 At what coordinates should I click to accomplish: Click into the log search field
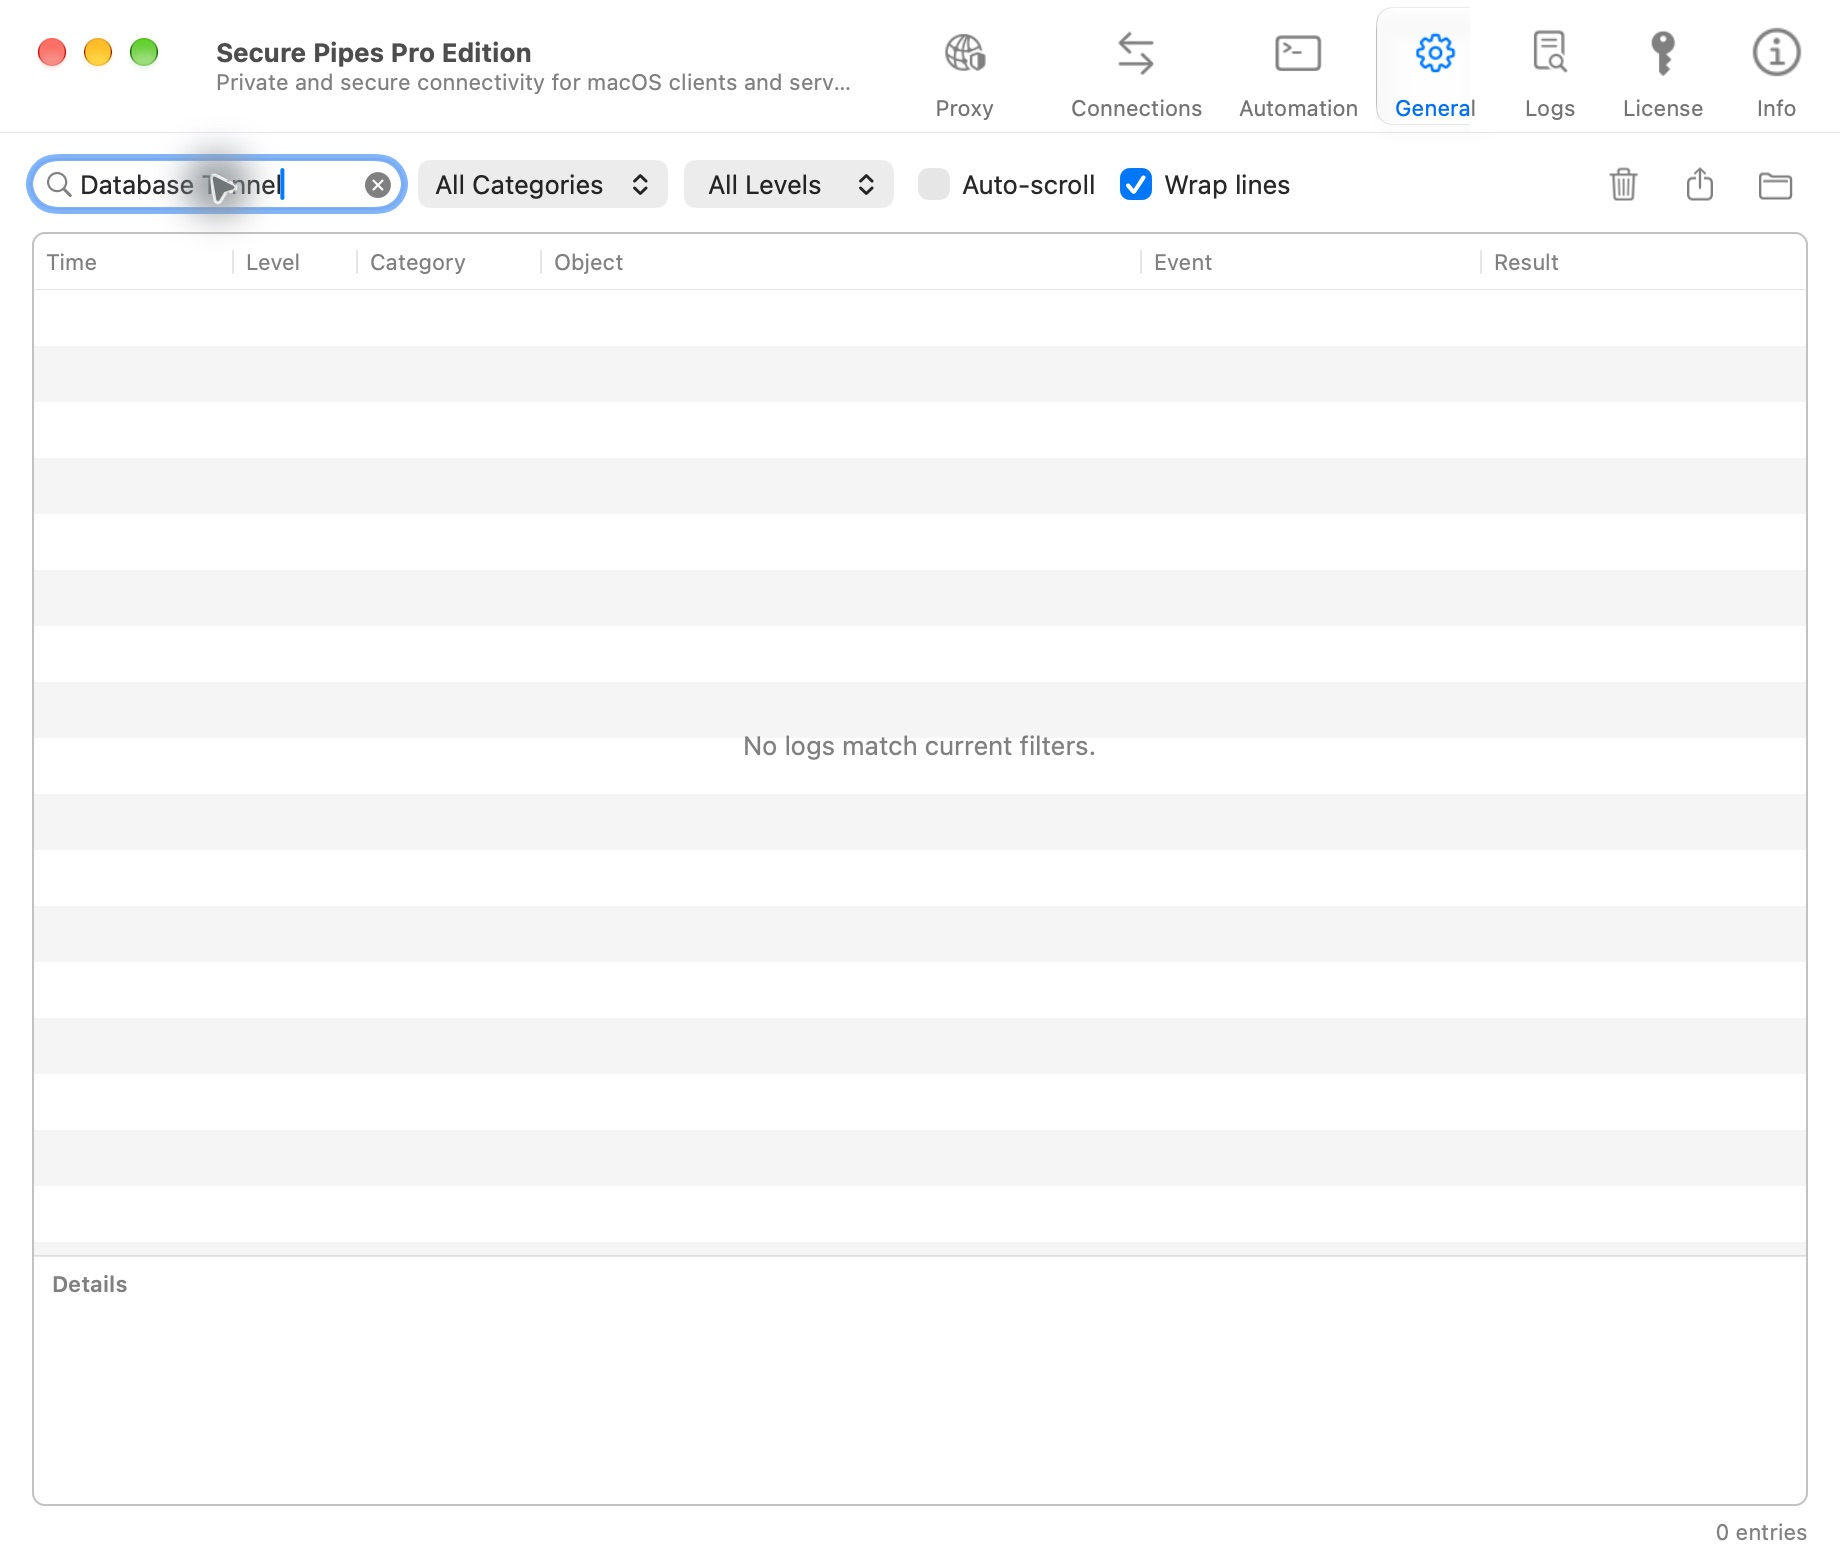click(x=218, y=185)
